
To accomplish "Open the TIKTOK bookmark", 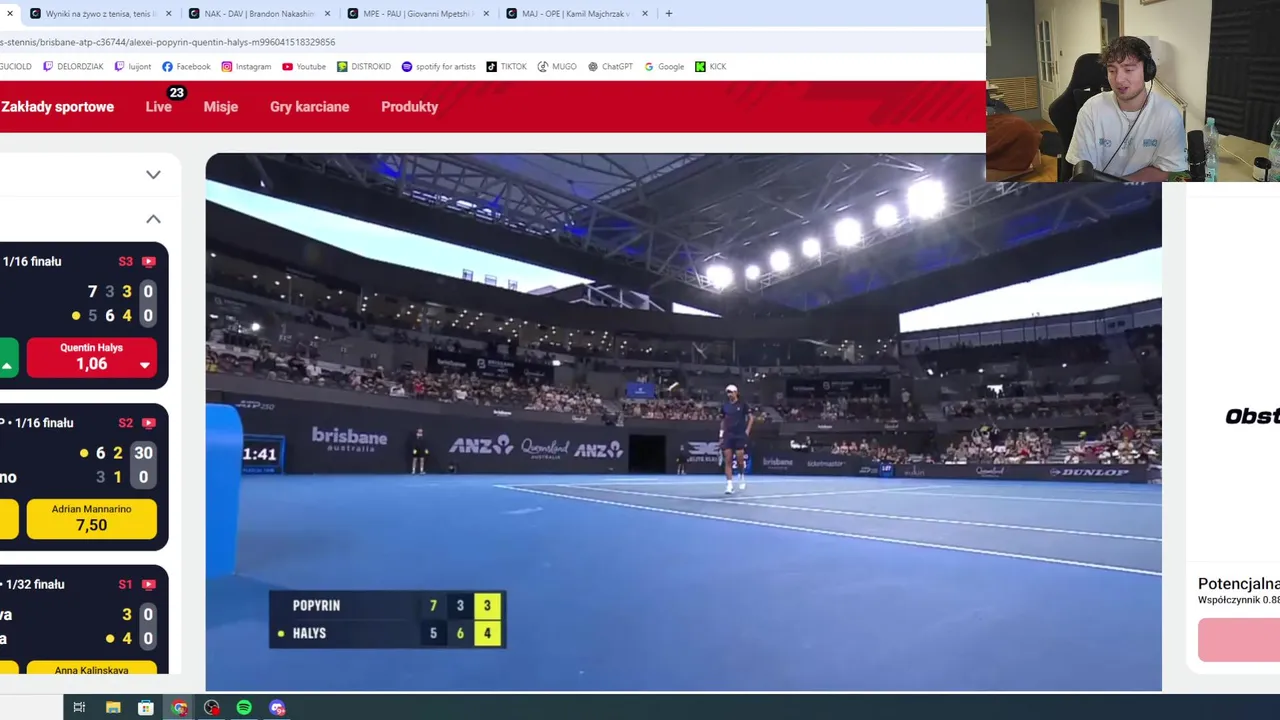I will click(507, 66).
